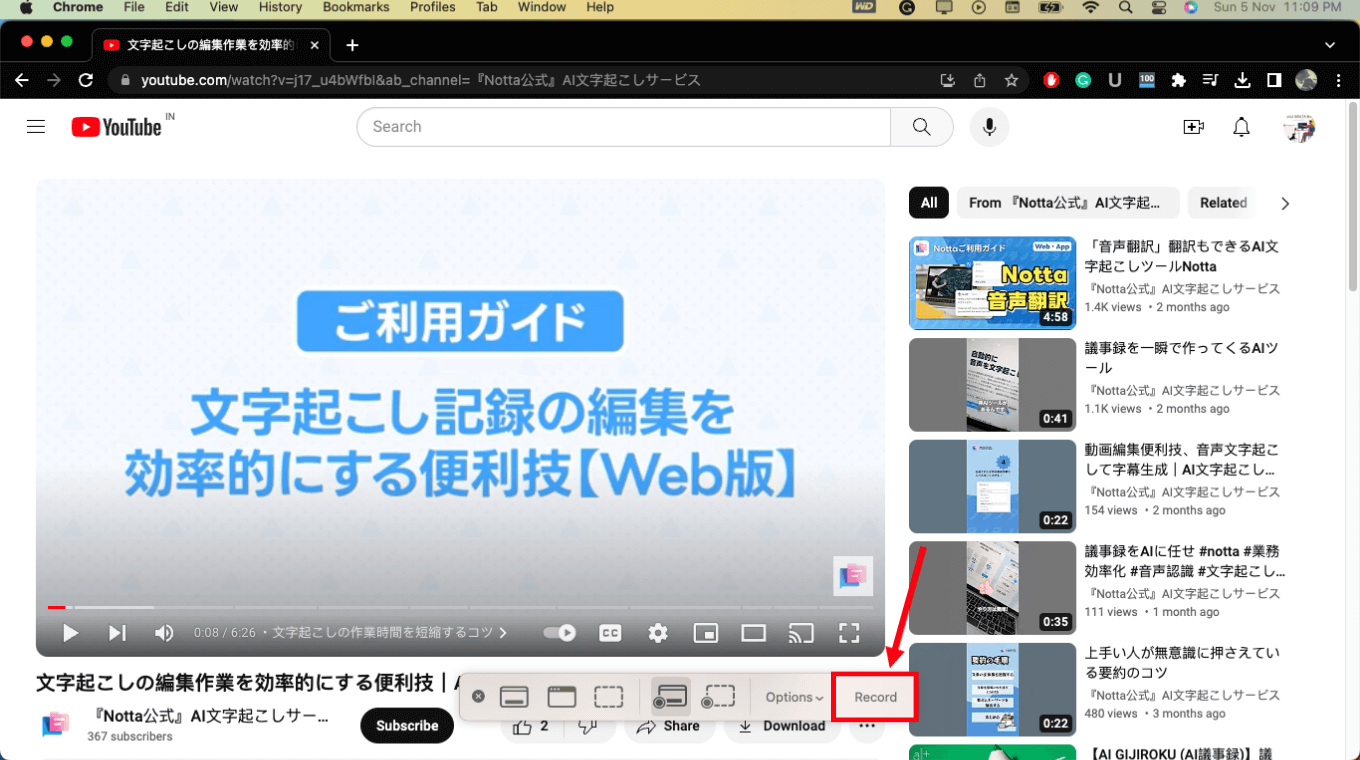Enter fullscreen with the fullscreen icon
This screenshot has width=1360, height=760.
(849, 633)
